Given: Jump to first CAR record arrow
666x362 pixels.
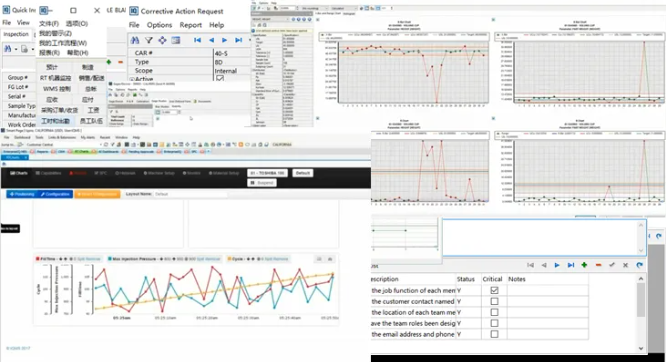Looking at the screenshot, I should [x=198, y=40].
